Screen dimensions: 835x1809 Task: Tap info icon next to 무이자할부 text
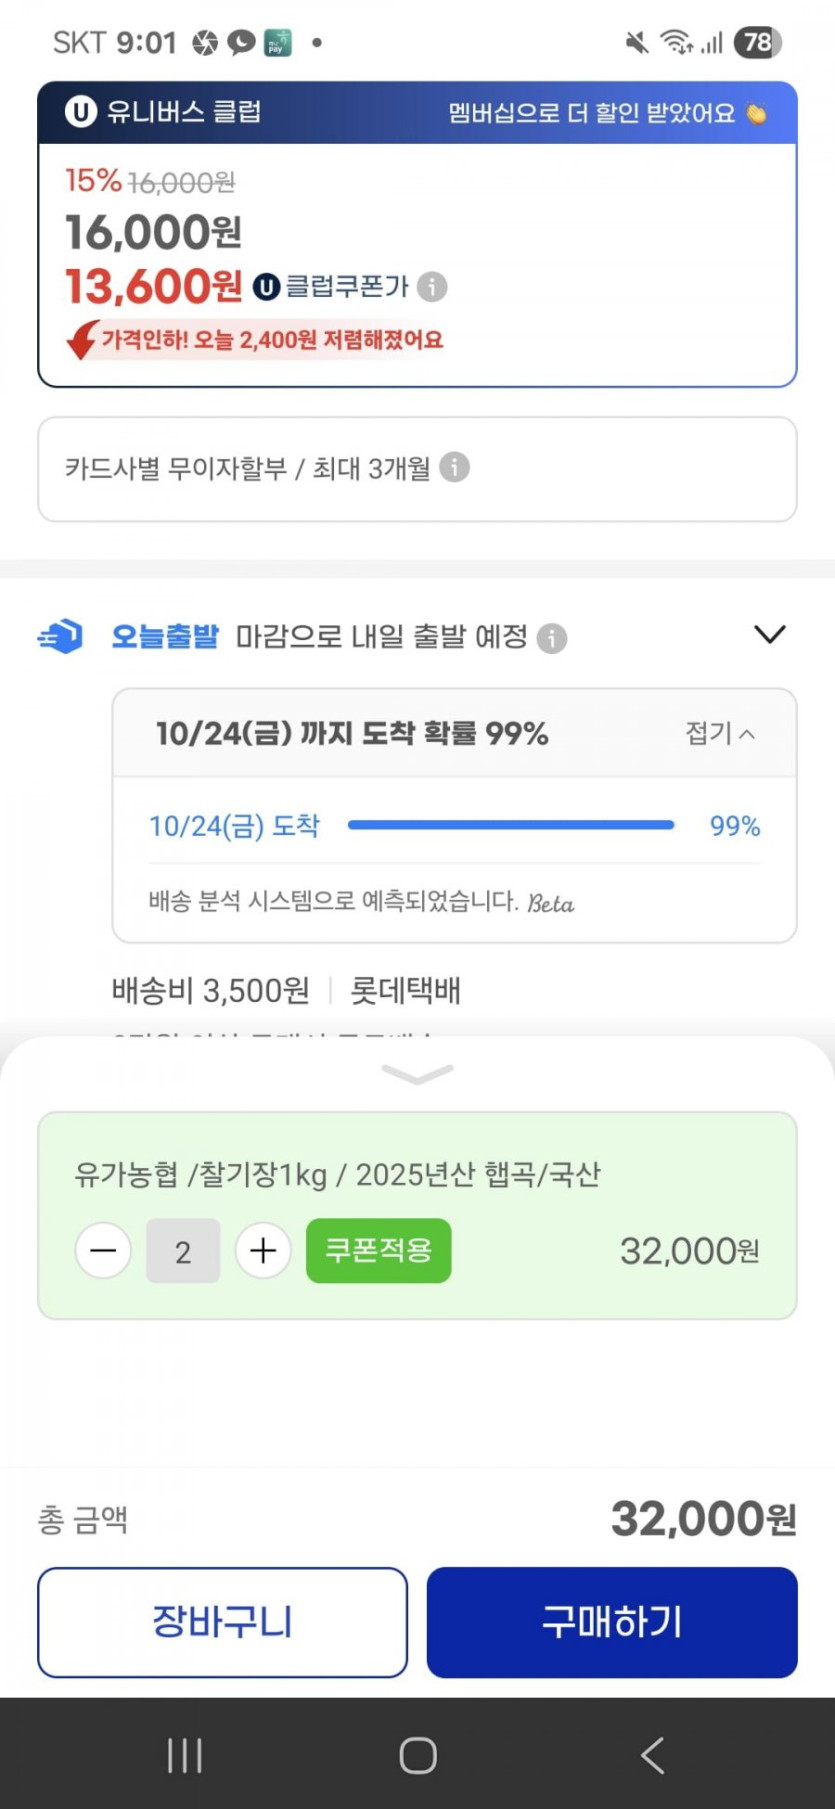pos(454,467)
